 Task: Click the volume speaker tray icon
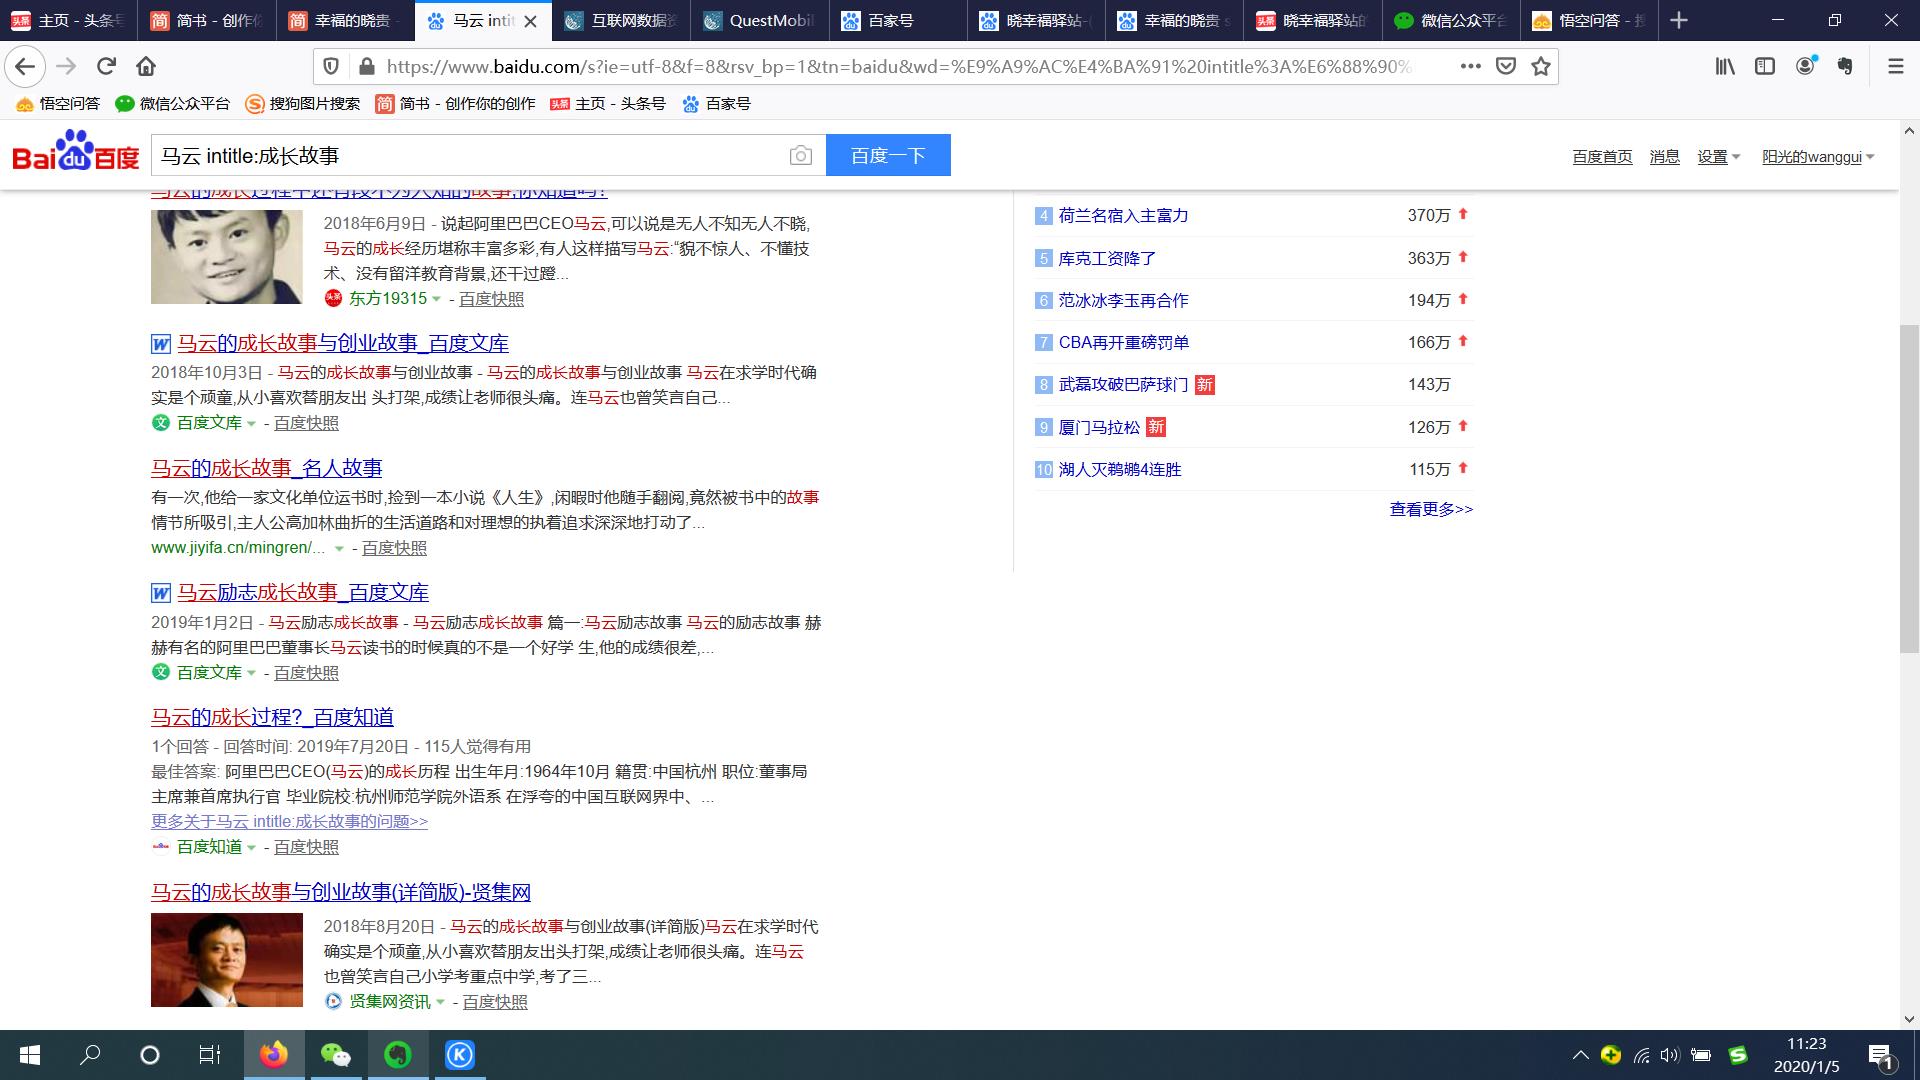(x=1669, y=1055)
